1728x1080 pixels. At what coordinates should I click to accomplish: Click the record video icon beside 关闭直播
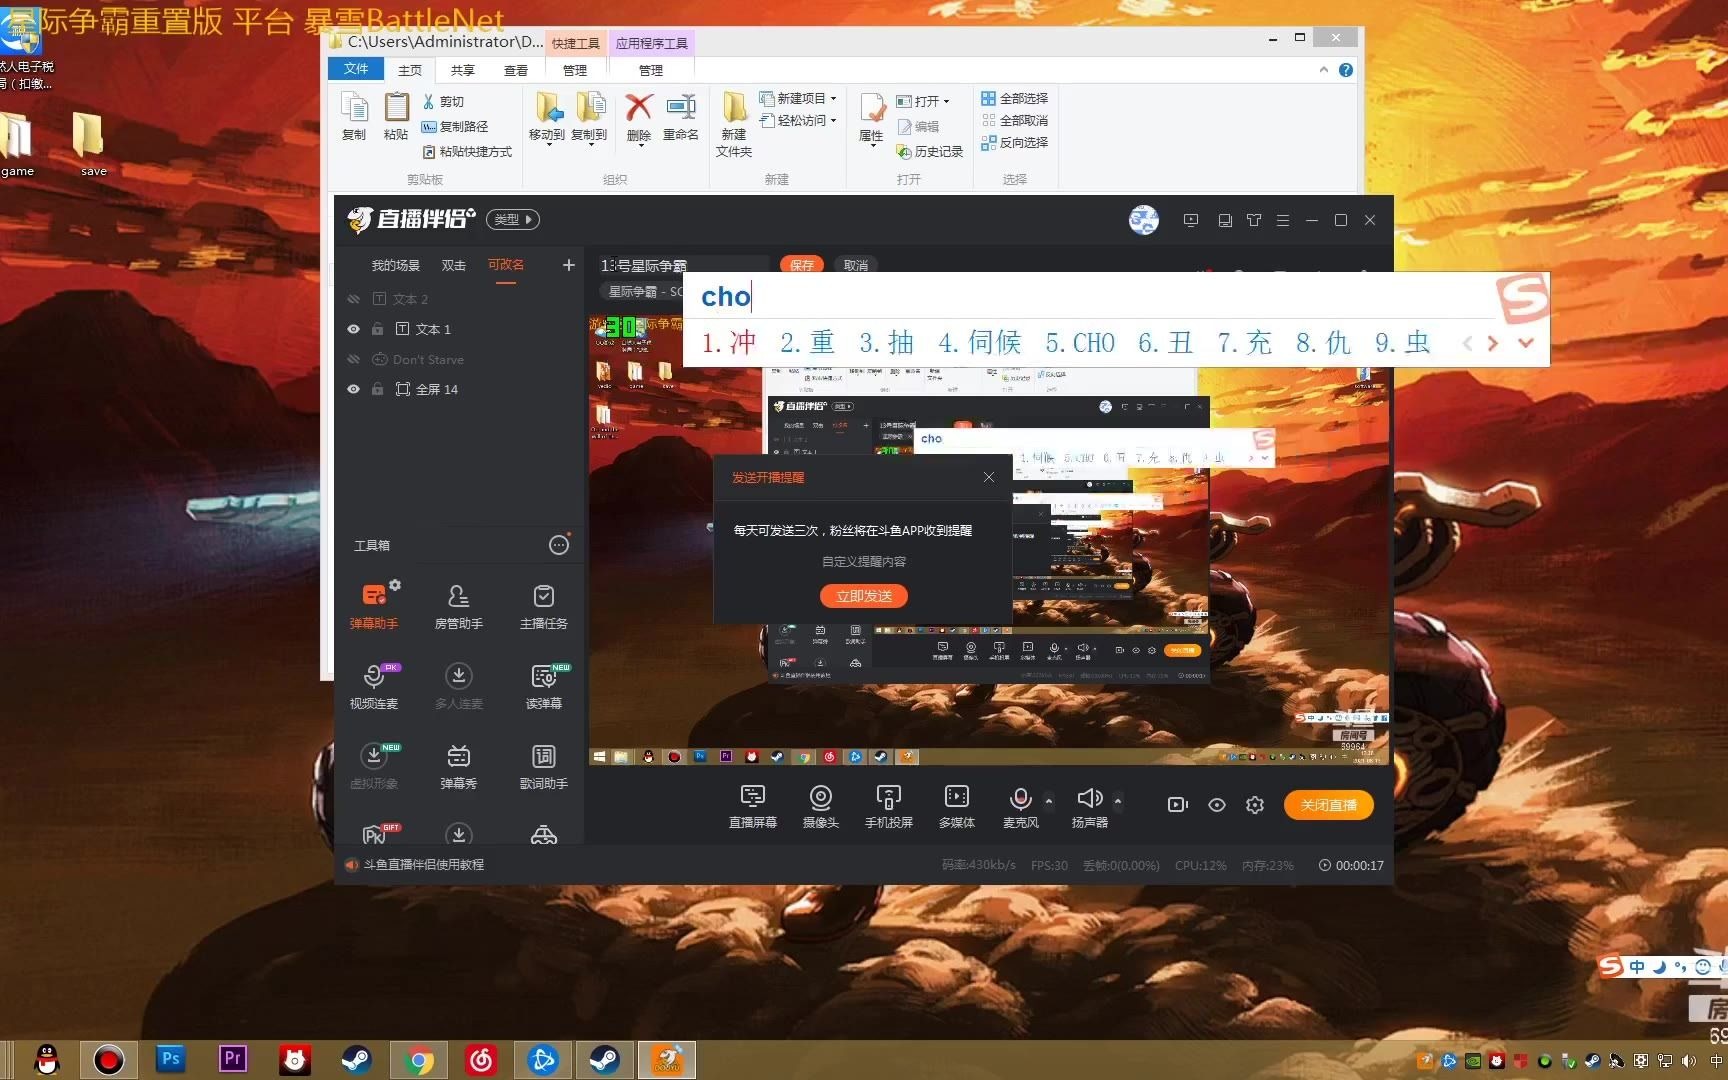[x=1178, y=805]
